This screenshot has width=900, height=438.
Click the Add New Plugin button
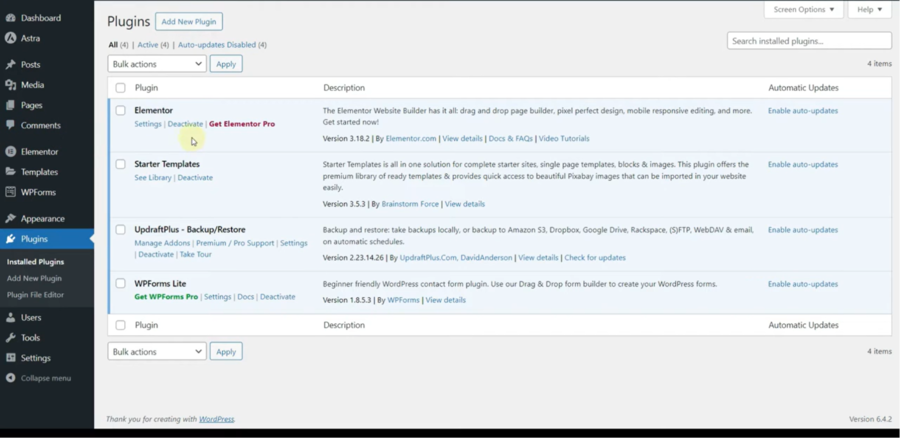[x=189, y=22]
